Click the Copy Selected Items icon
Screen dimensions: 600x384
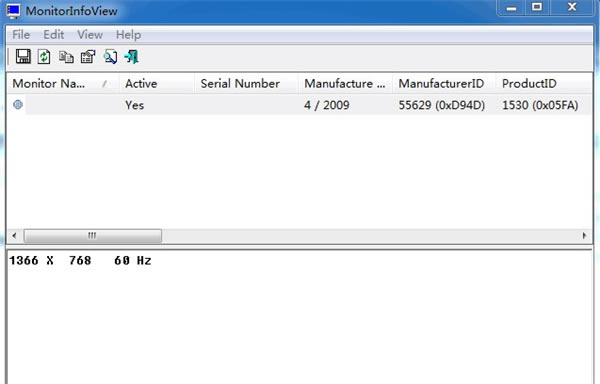coord(66,57)
